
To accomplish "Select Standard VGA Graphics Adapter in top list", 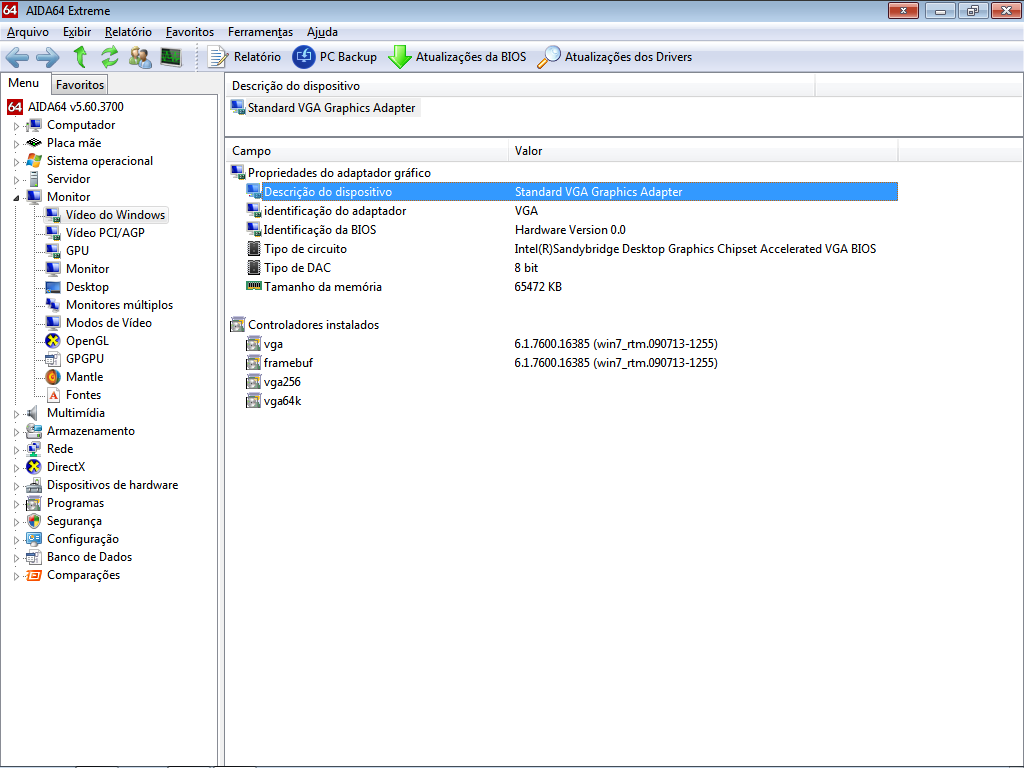I will pos(325,108).
